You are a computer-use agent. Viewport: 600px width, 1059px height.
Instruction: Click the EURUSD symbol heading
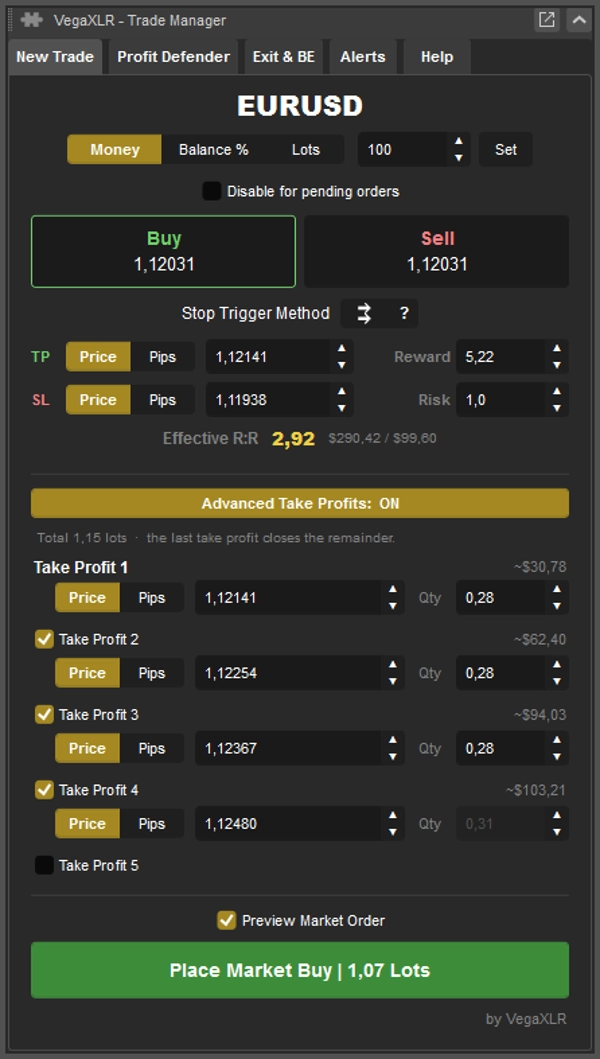tap(300, 106)
